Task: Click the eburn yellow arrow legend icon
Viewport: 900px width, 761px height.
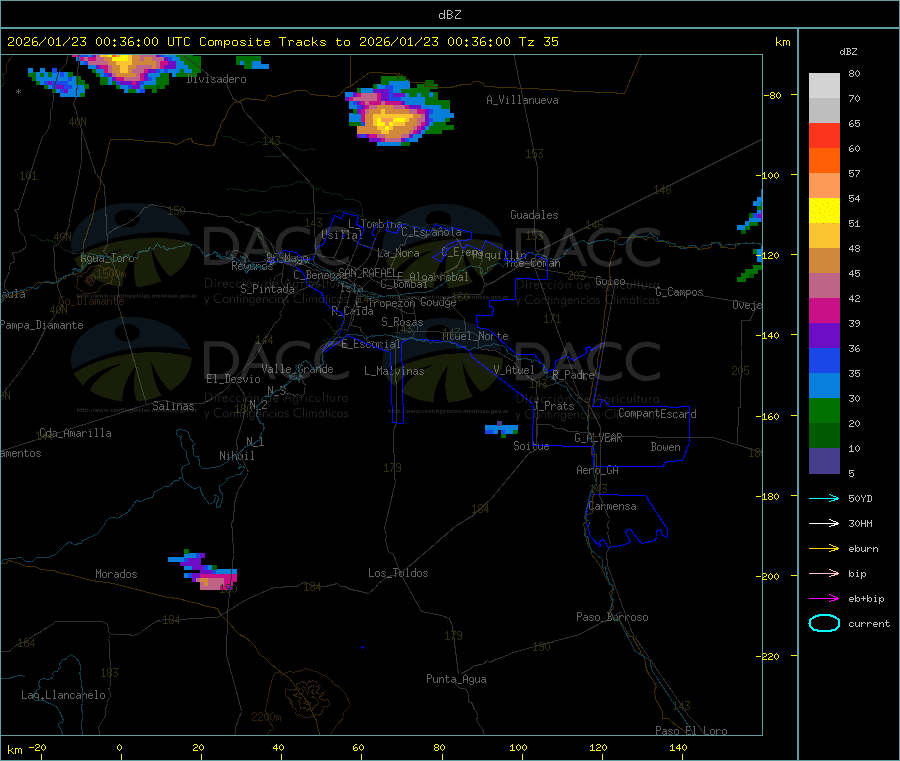Action: [x=824, y=548]
